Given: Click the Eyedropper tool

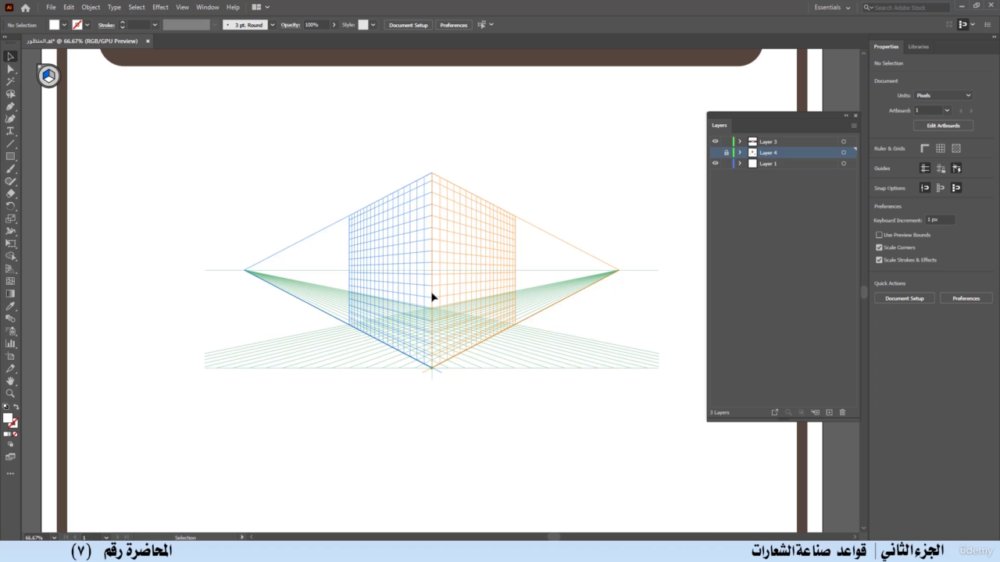Looking at the screenshot, I should pyautogui.click(x=10, y=306).
